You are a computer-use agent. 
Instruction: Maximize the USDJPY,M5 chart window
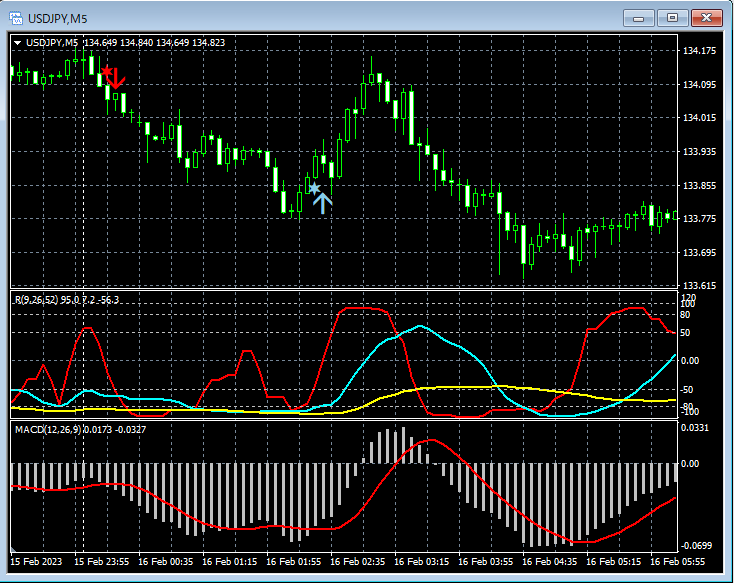coord(673,18)
